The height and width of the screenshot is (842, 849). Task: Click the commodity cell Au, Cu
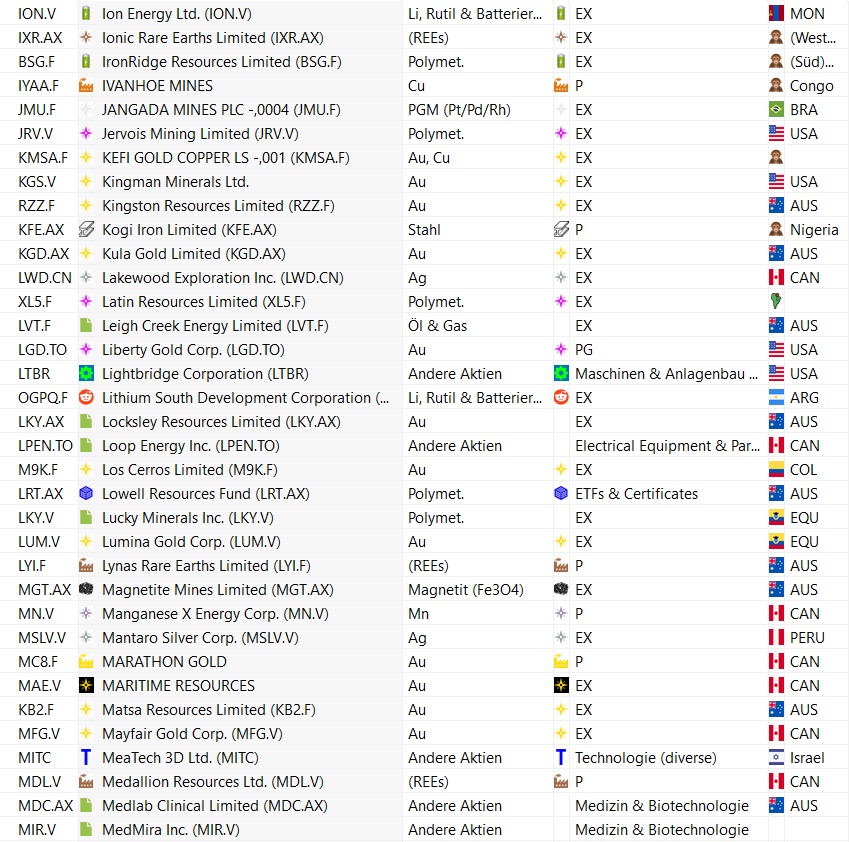point(429,158)
